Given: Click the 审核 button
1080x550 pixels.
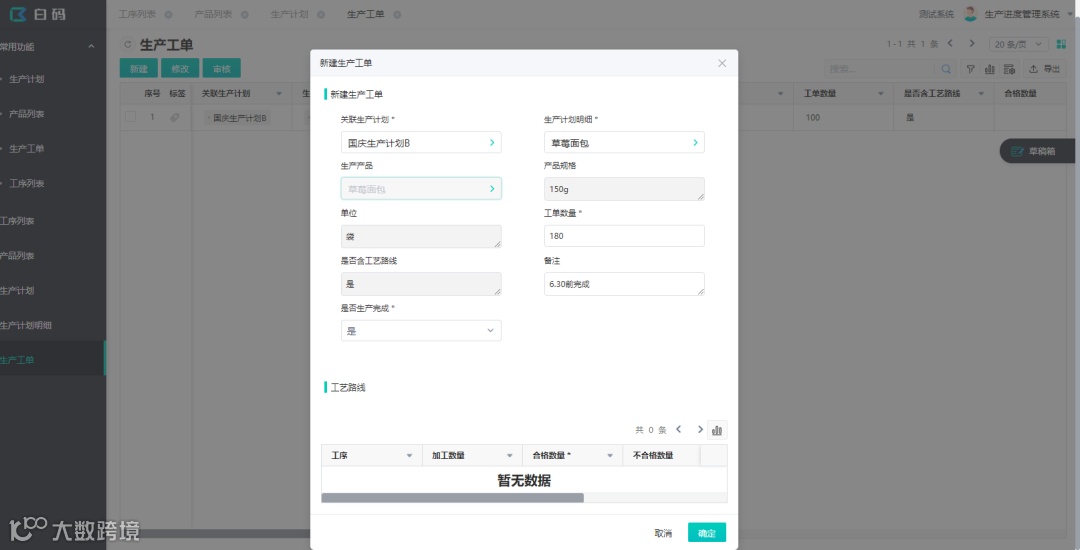Looking at the screenshot, I should 222,68.
